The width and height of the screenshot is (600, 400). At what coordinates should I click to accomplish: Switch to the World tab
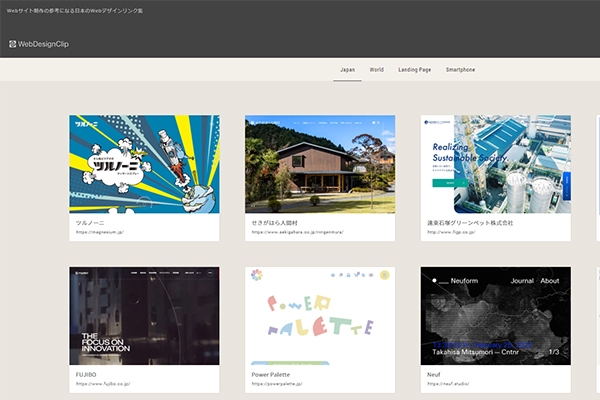[376, 70]
